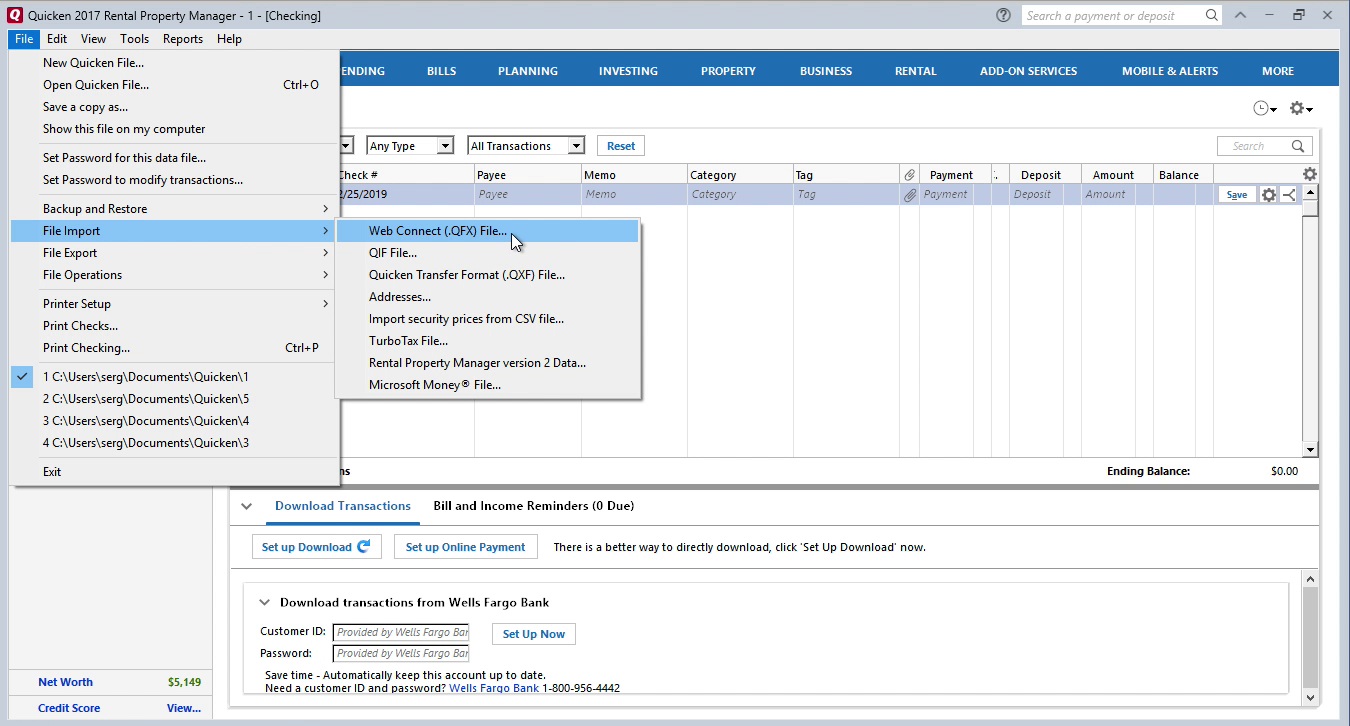Image resolution: width=1350 pixels, height=726 pixels.
Task: Open the help question mark icon
Action: coord(1004,15)
